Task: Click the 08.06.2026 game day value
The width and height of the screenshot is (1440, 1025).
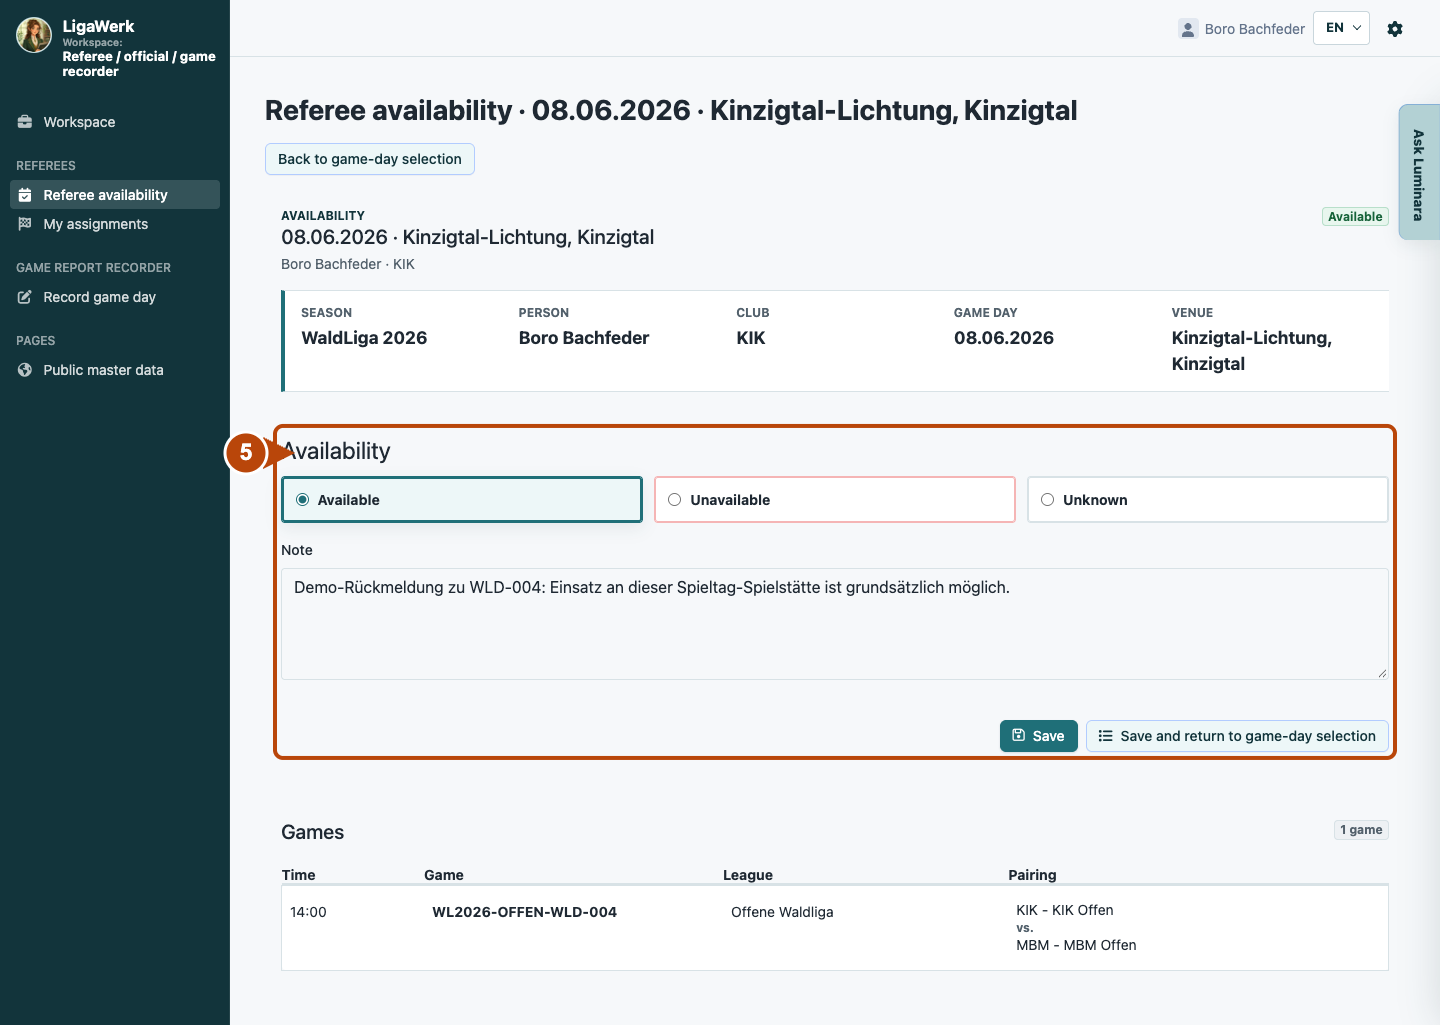Action: click(1004, 338)
